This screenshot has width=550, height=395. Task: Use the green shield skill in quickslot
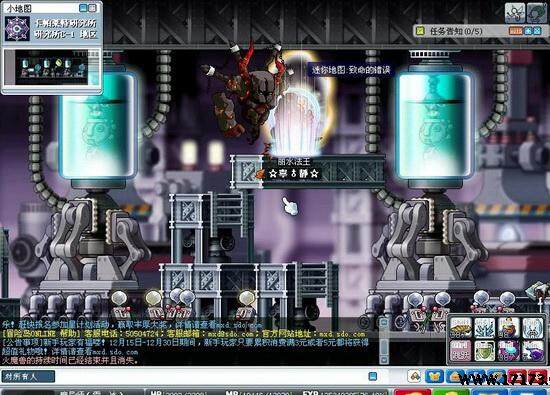484,350
